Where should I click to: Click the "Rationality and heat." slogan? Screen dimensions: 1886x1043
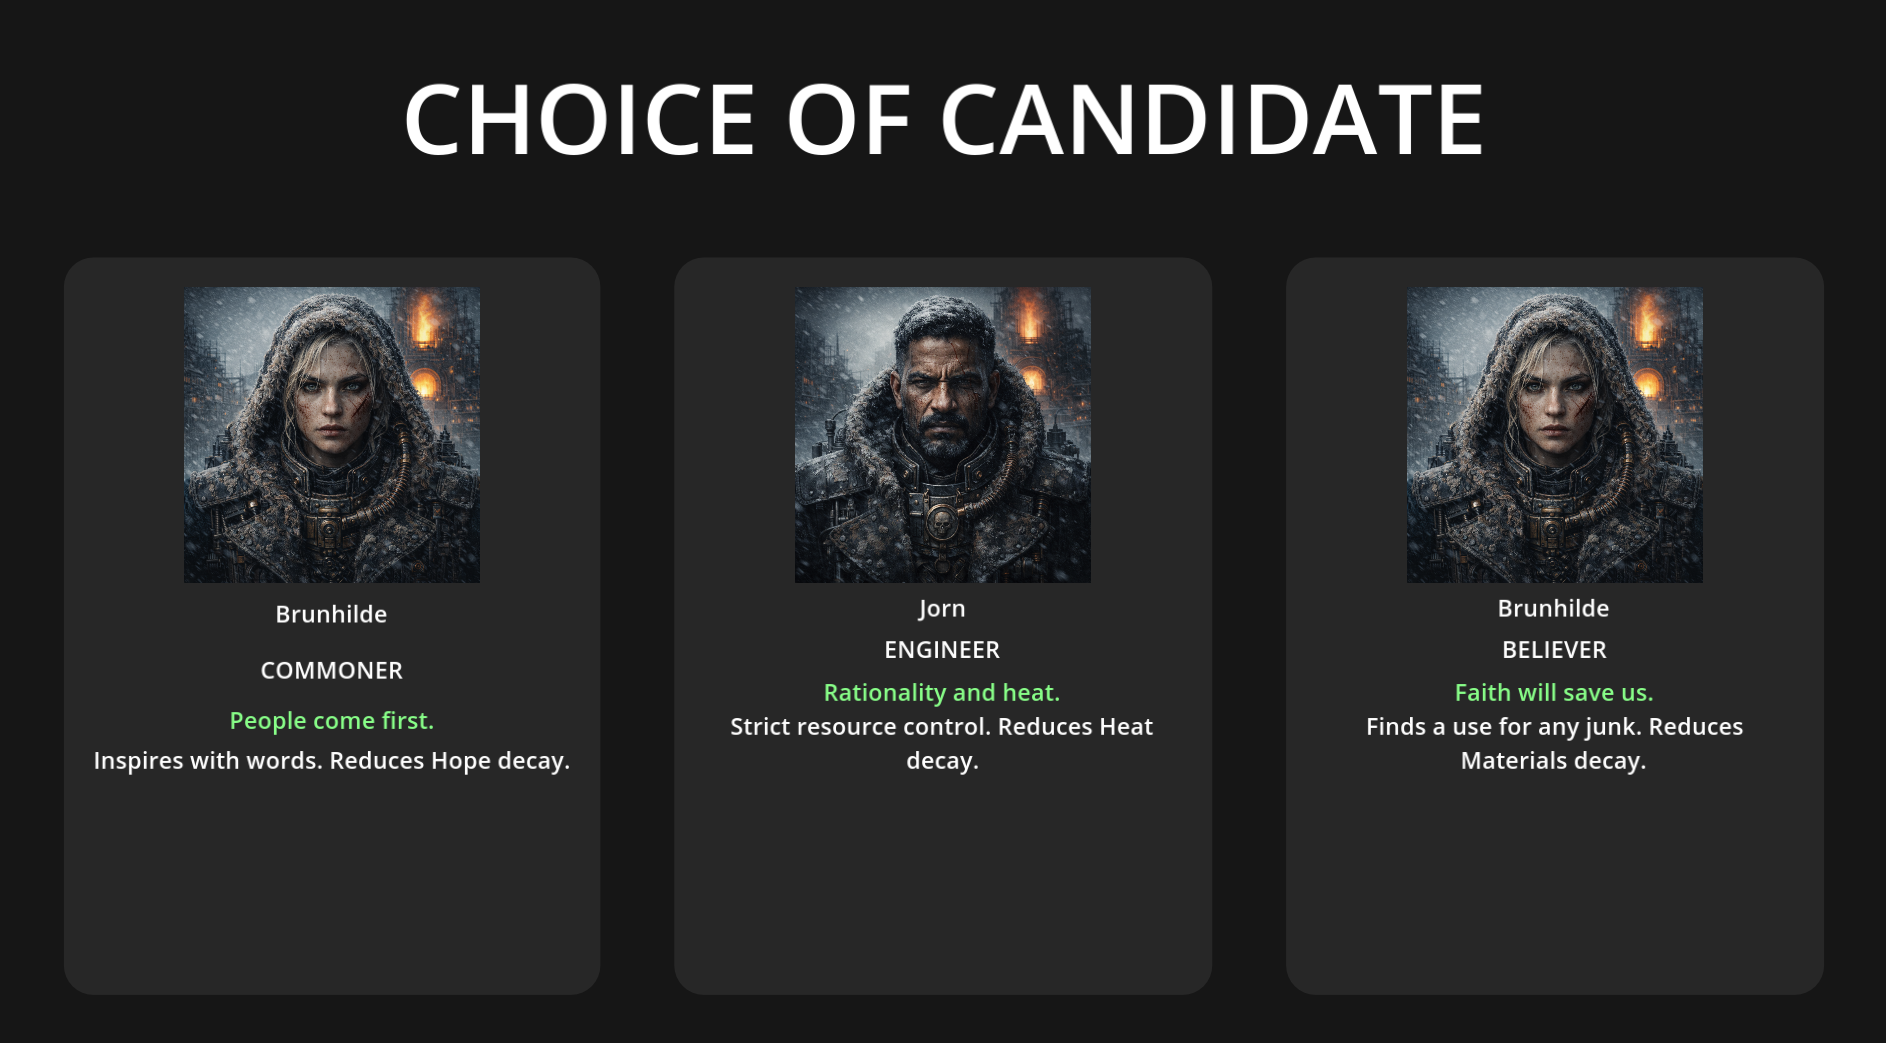click(x=942, y=692)
